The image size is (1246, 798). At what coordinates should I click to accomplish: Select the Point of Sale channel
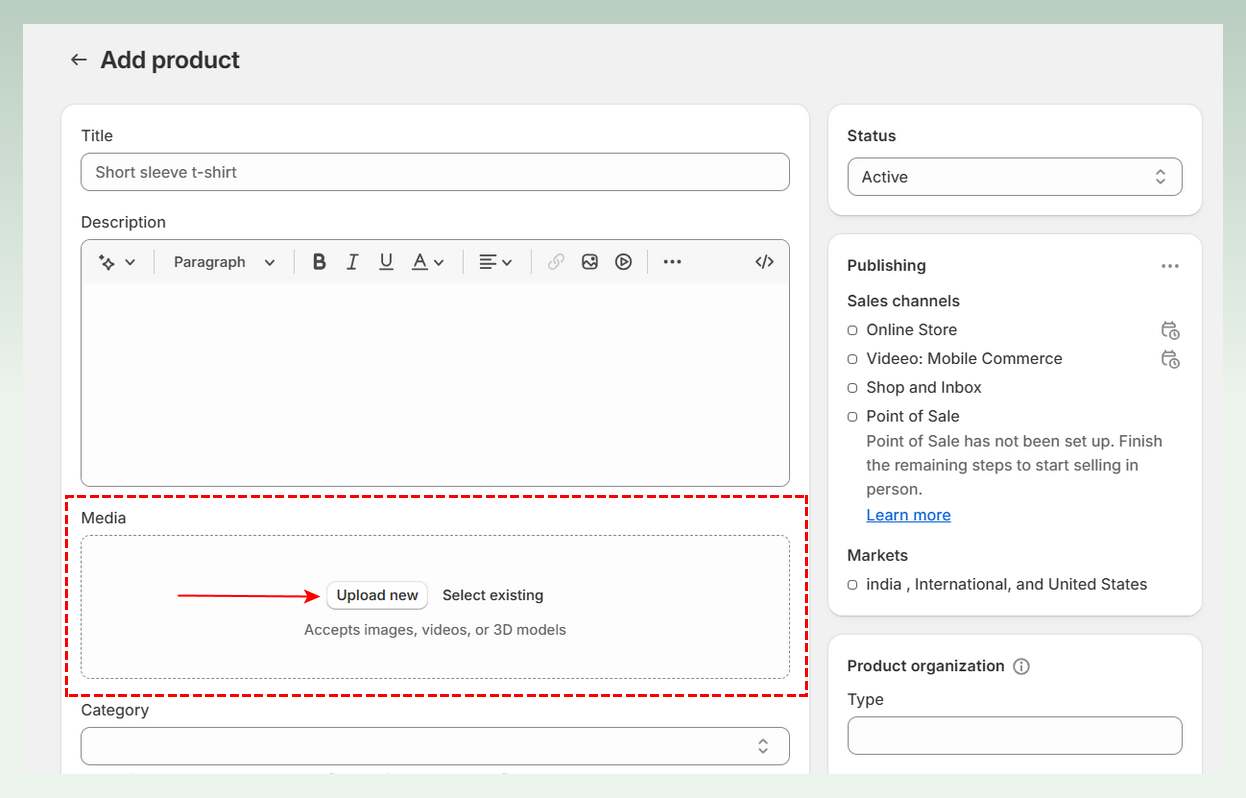(852, 416)
